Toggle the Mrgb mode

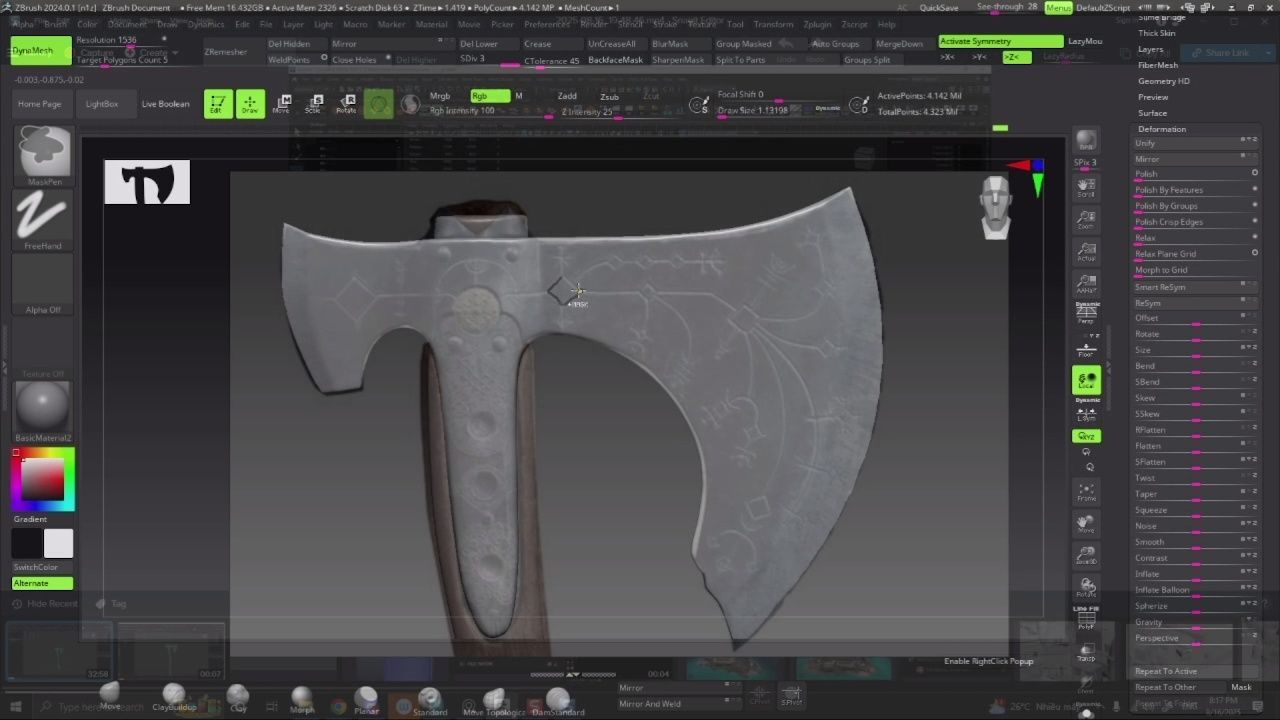click(440, 96)
